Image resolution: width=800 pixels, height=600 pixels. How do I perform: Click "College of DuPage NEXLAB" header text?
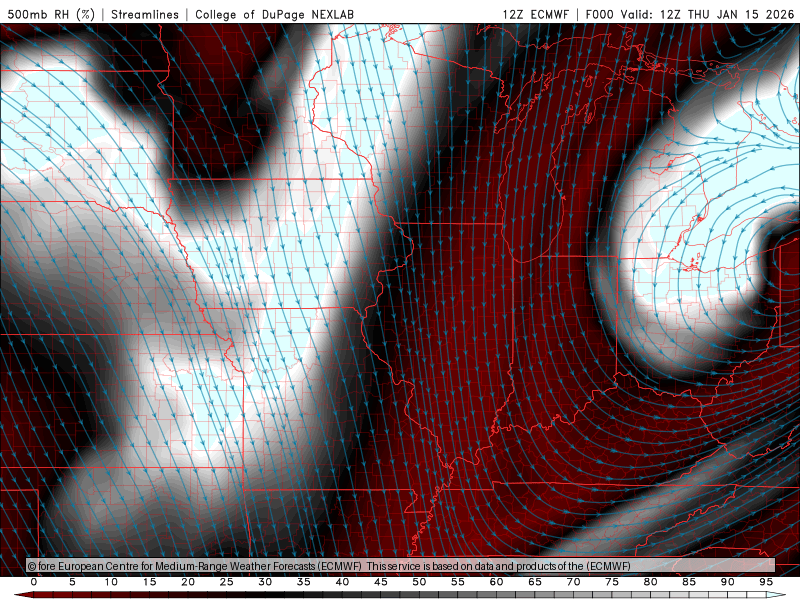[x=274, y=14]
